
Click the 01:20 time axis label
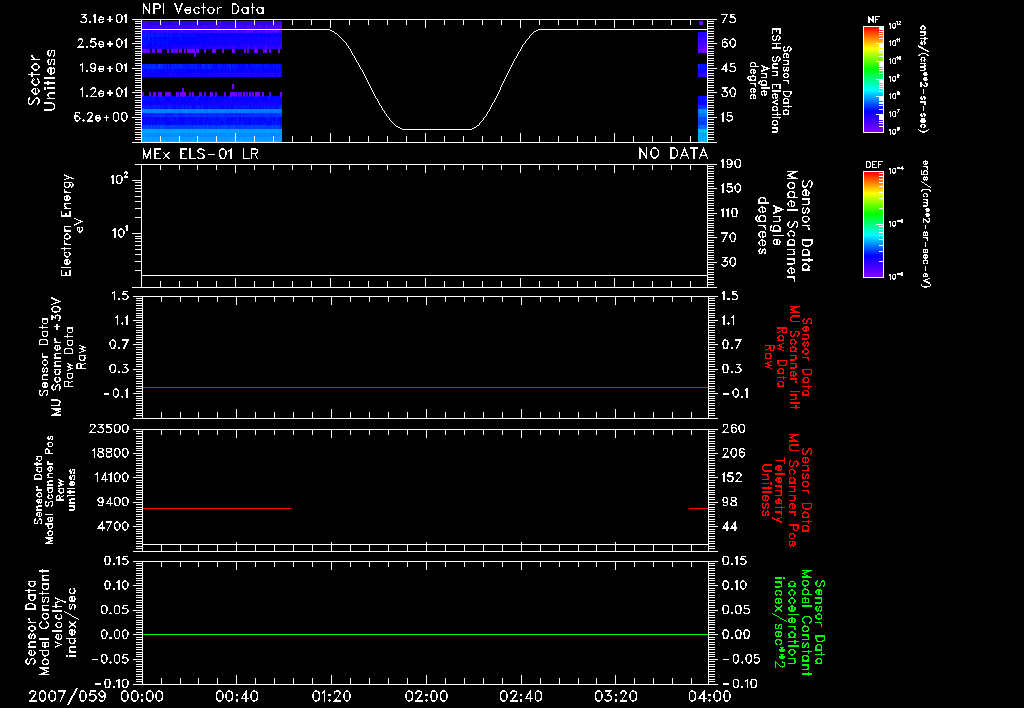(x=331, y=696)
